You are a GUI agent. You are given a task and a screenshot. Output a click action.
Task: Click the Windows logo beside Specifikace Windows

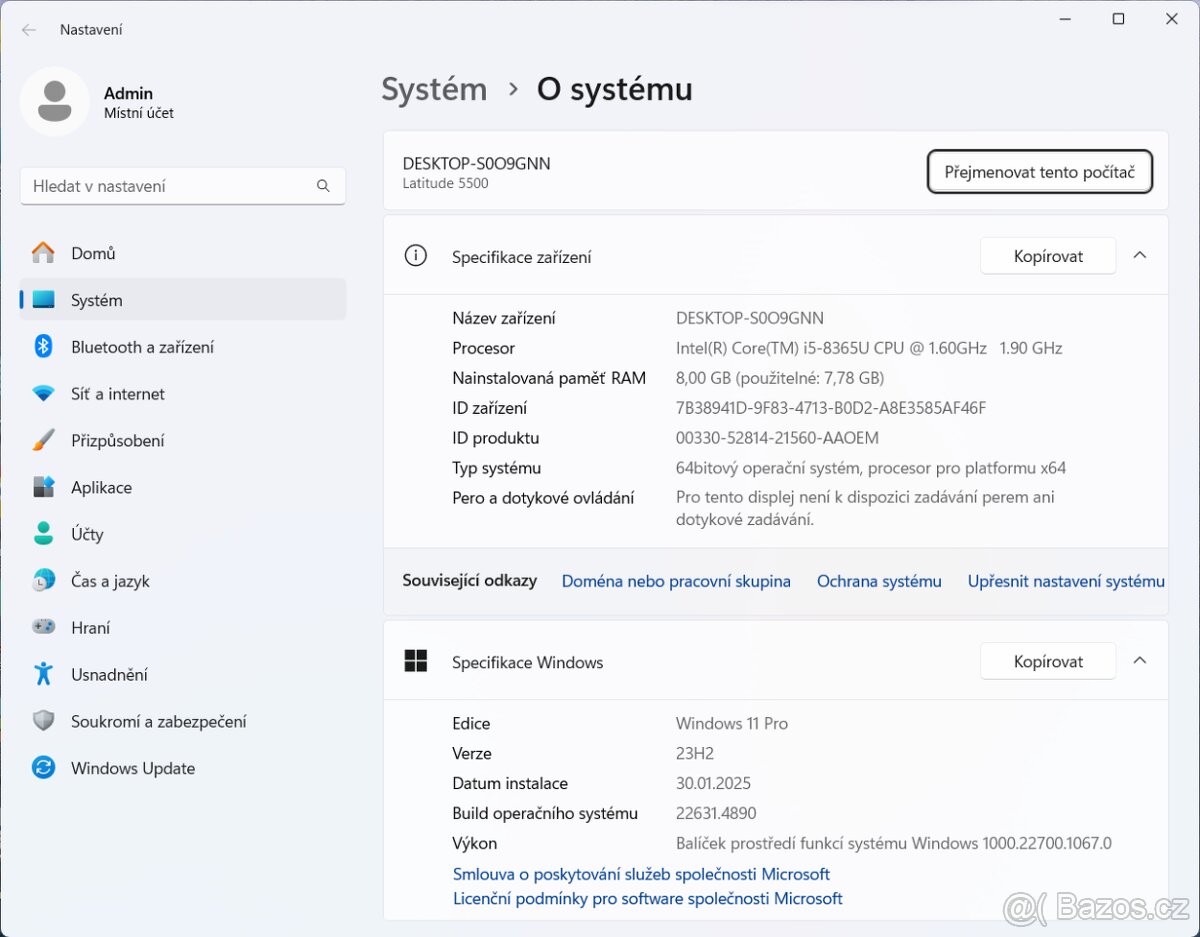[x=415, y=661]
